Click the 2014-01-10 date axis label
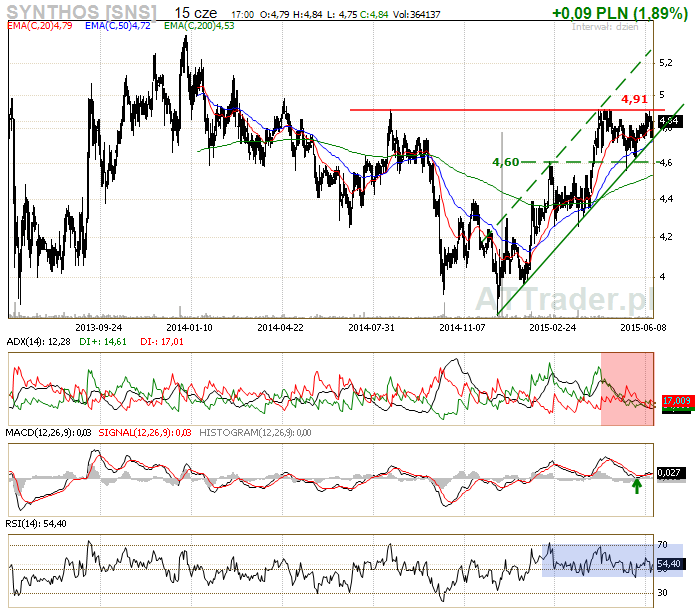The image size is (700, 613). click(190, 328)
